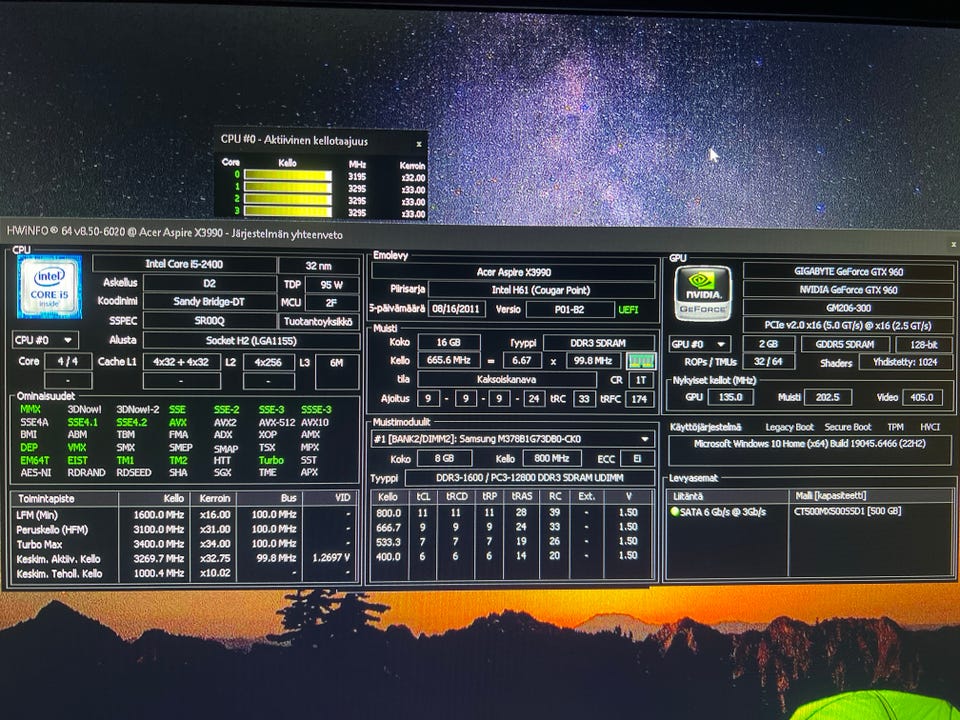Click the Core 3 clock bar
The height and width of the screenshot is (720, 960).
point(288,211)
